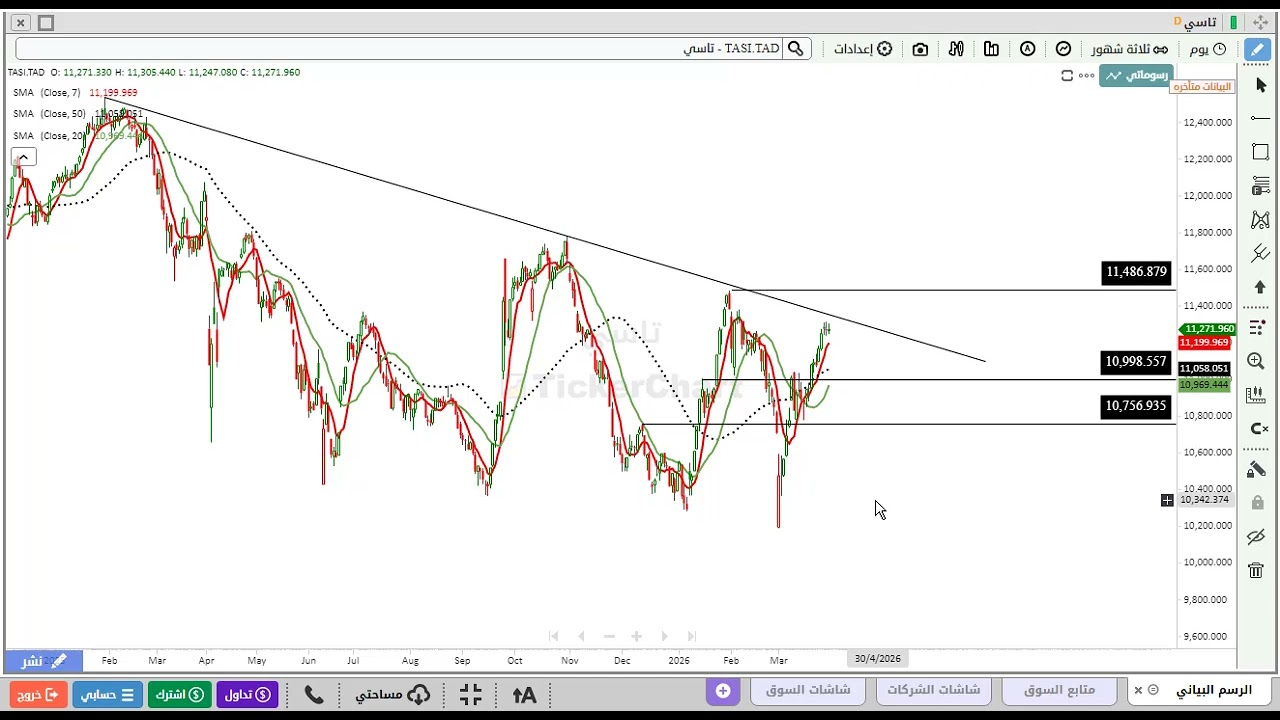This screenshot has height=720, width=1280.
Task: Select the up arrow marker tool
Action: point(1260,287)
